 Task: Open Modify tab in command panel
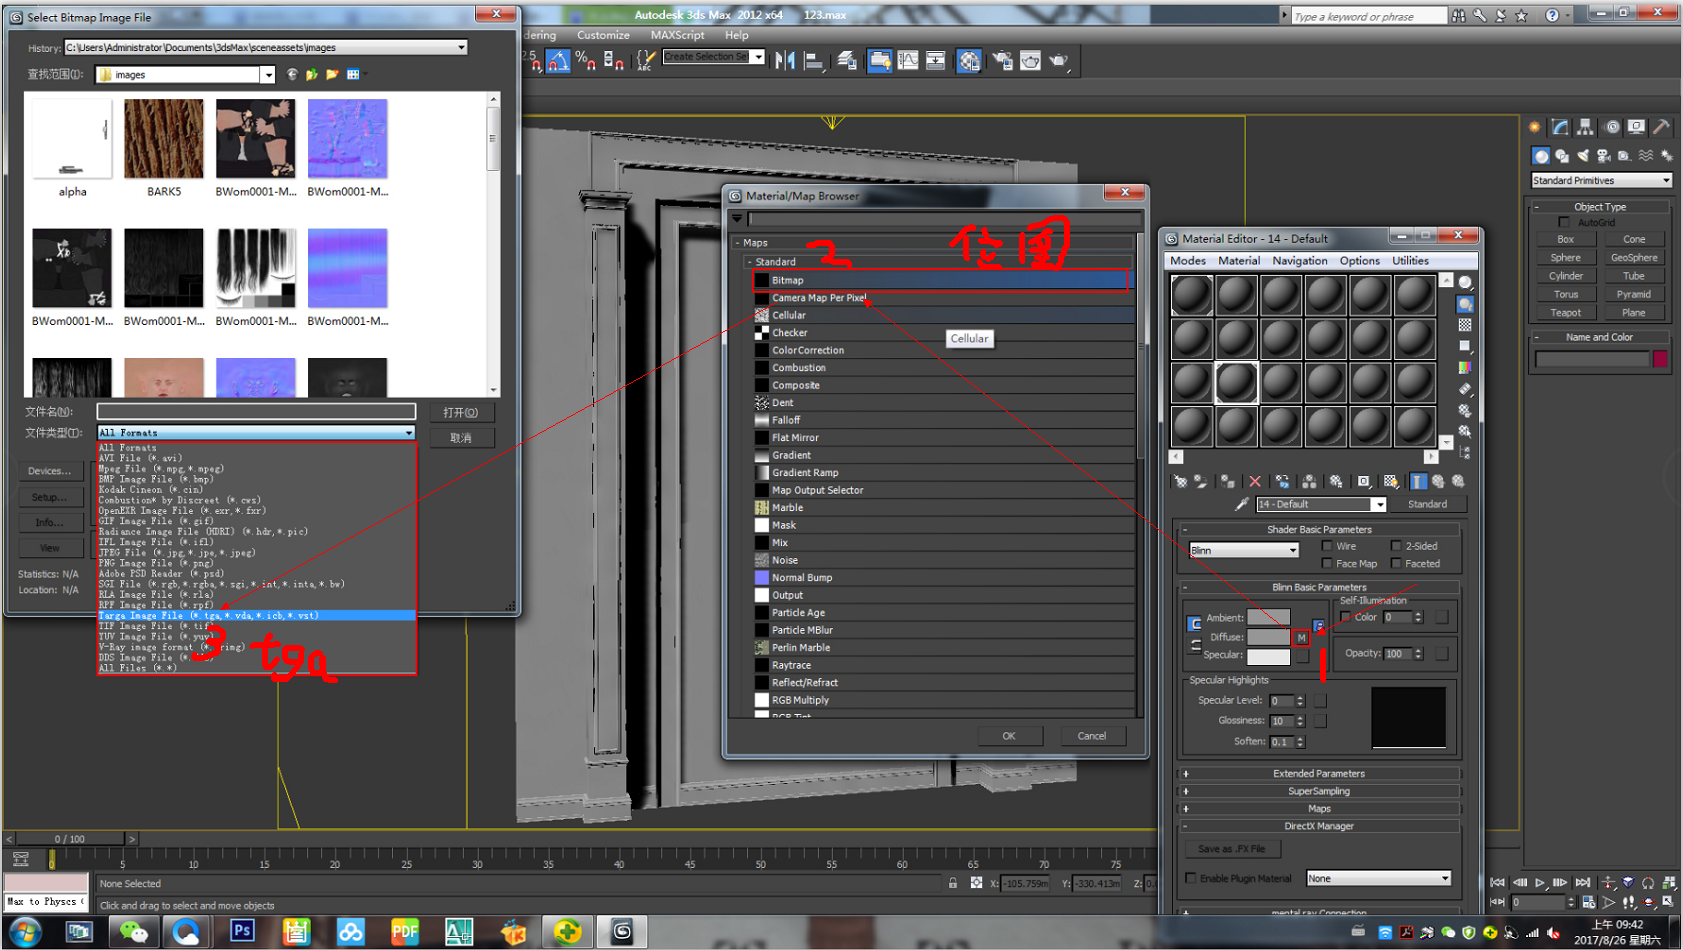click(x=1560, y=127)
